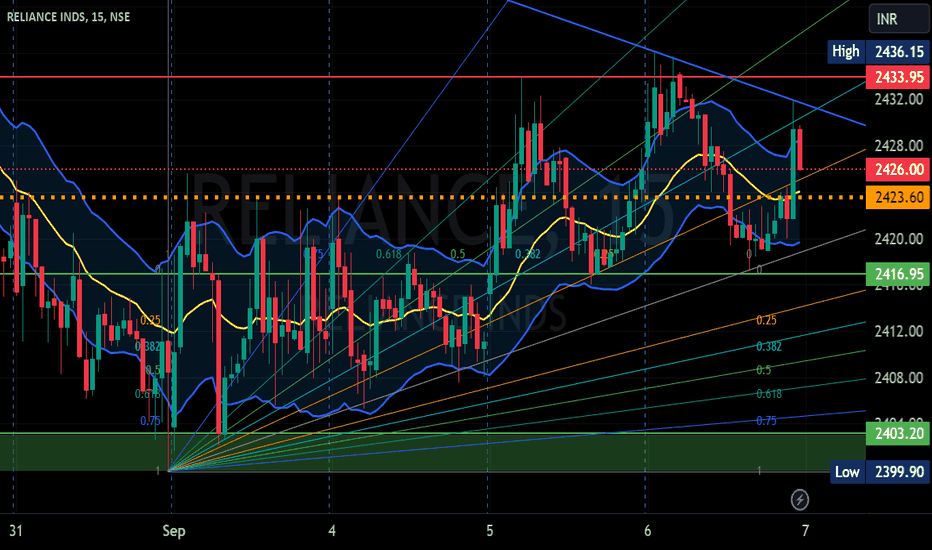This screenshot has height=550, width=932.
Task: Click the 2408.00 price axis tick
Action: click(898, 378)
